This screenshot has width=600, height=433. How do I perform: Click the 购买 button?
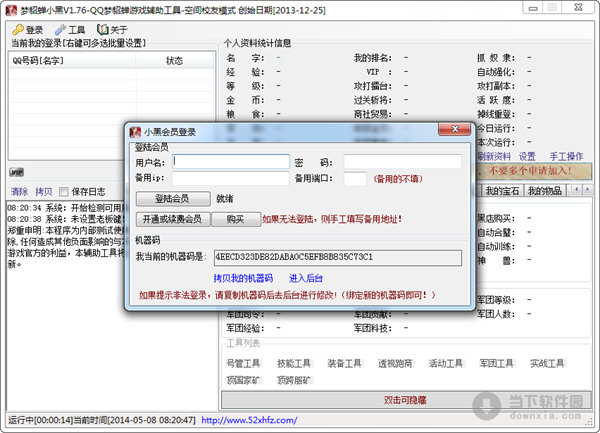[236, 219]
